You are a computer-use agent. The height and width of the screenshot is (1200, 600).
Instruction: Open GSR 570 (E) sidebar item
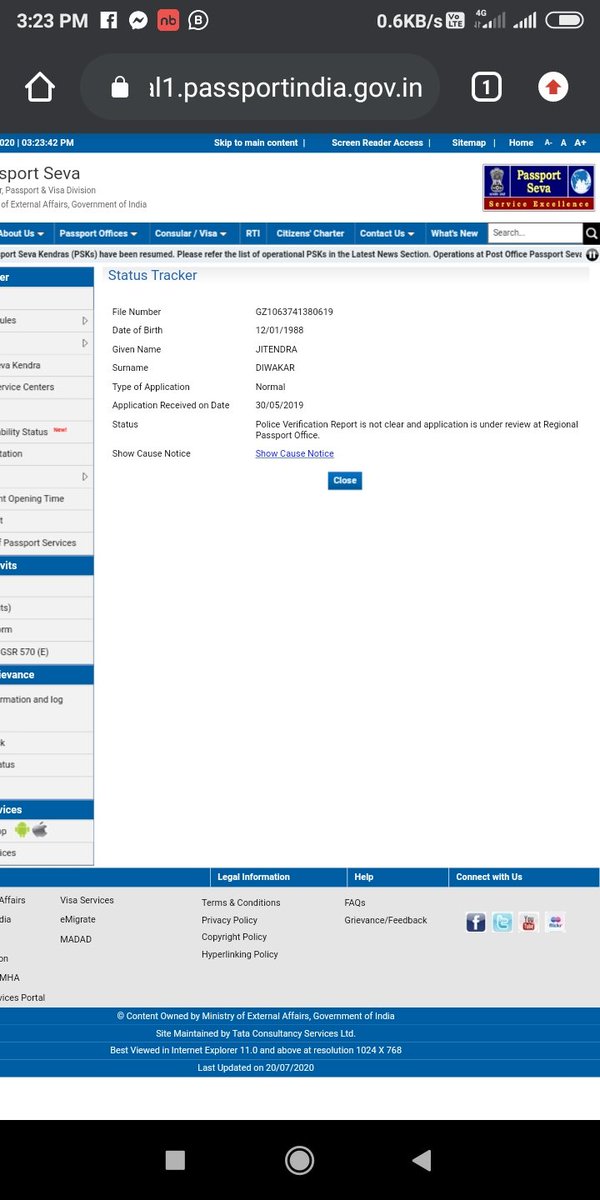[24, 652]
